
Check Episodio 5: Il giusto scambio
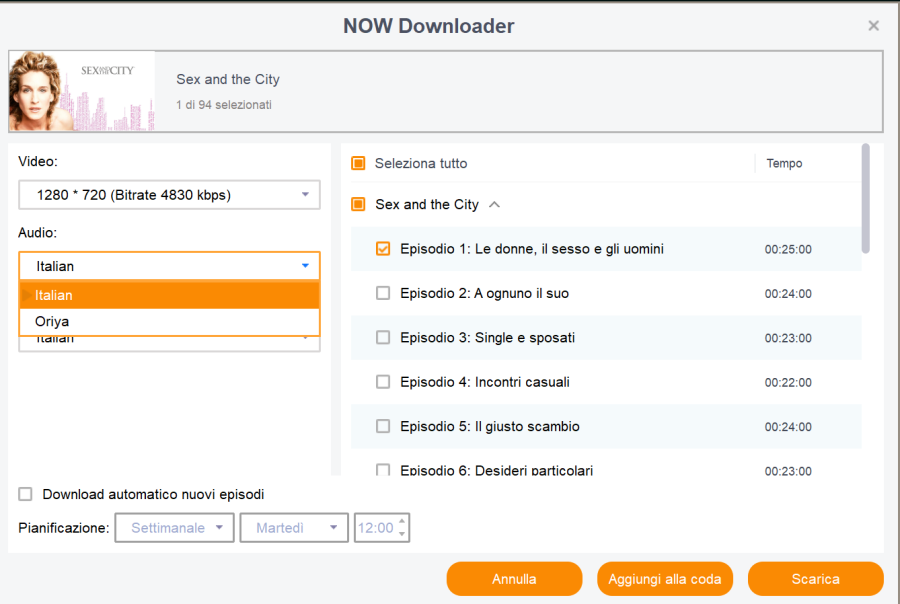pos(383,426)
